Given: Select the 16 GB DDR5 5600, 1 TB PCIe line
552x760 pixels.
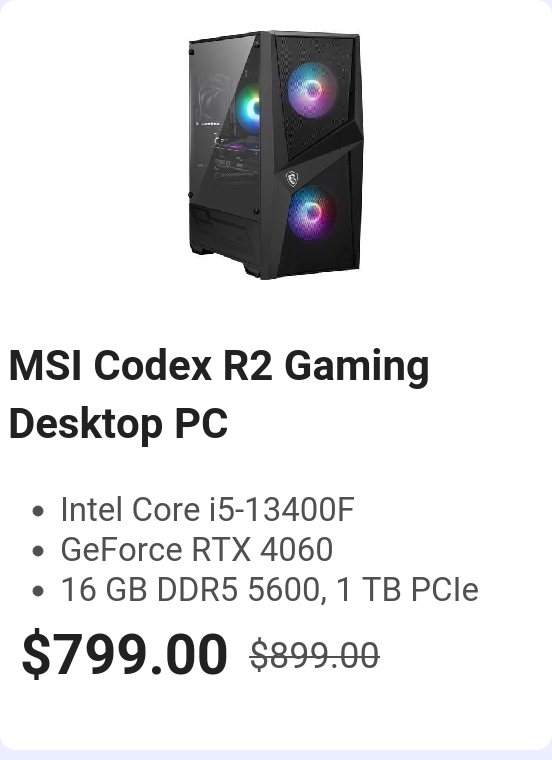Looking at the screenshot, I should 269,590.
